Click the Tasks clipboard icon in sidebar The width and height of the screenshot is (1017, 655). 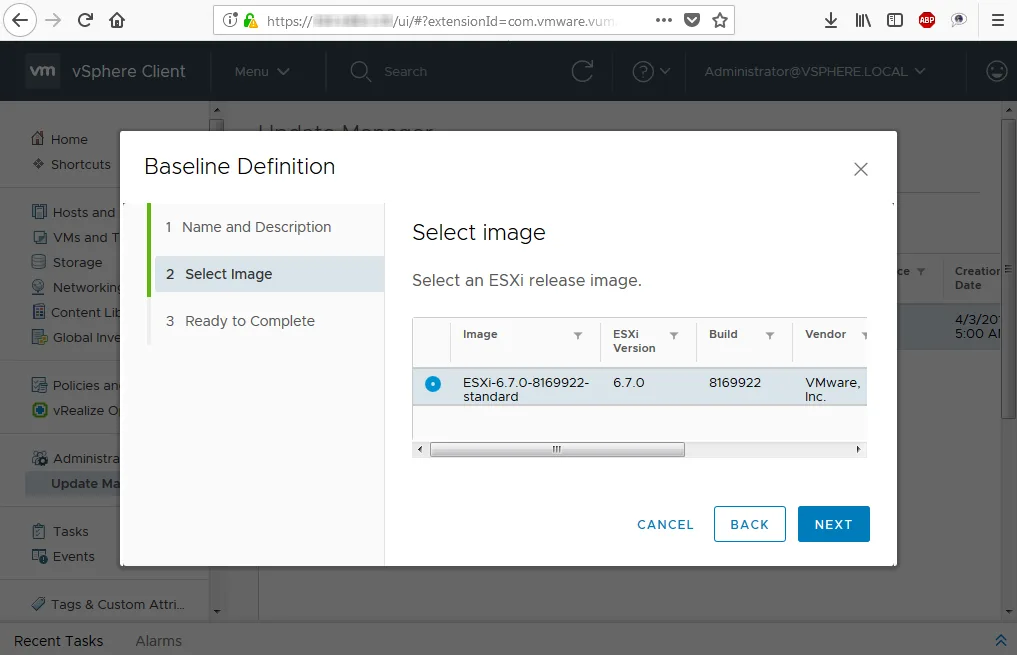(x=39, y=531)
